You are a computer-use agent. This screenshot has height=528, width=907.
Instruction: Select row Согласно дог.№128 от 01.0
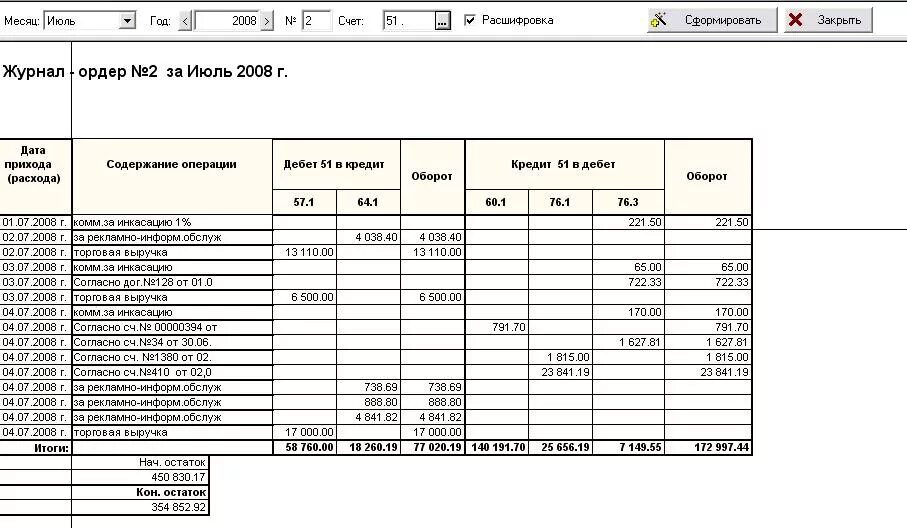172,282
